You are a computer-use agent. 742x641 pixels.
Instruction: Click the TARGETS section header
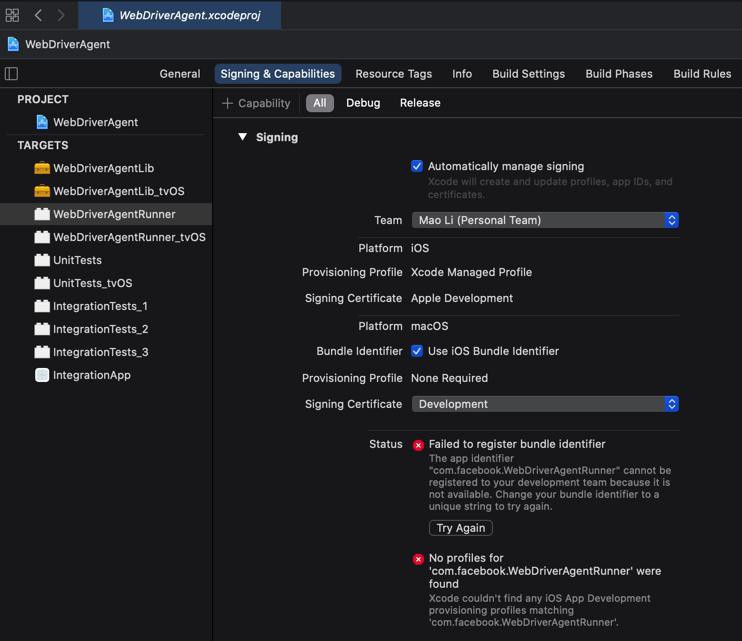point(43,145)
